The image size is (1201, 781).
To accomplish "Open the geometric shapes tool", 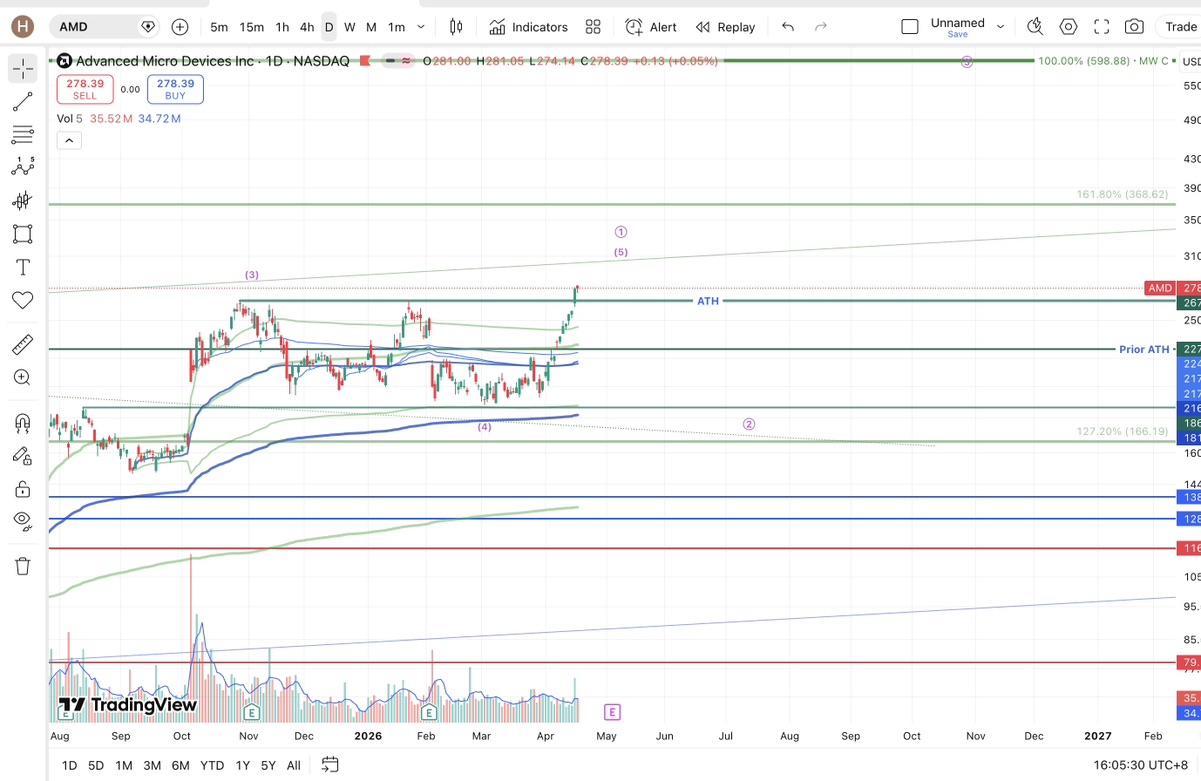I will pos(22,234).
